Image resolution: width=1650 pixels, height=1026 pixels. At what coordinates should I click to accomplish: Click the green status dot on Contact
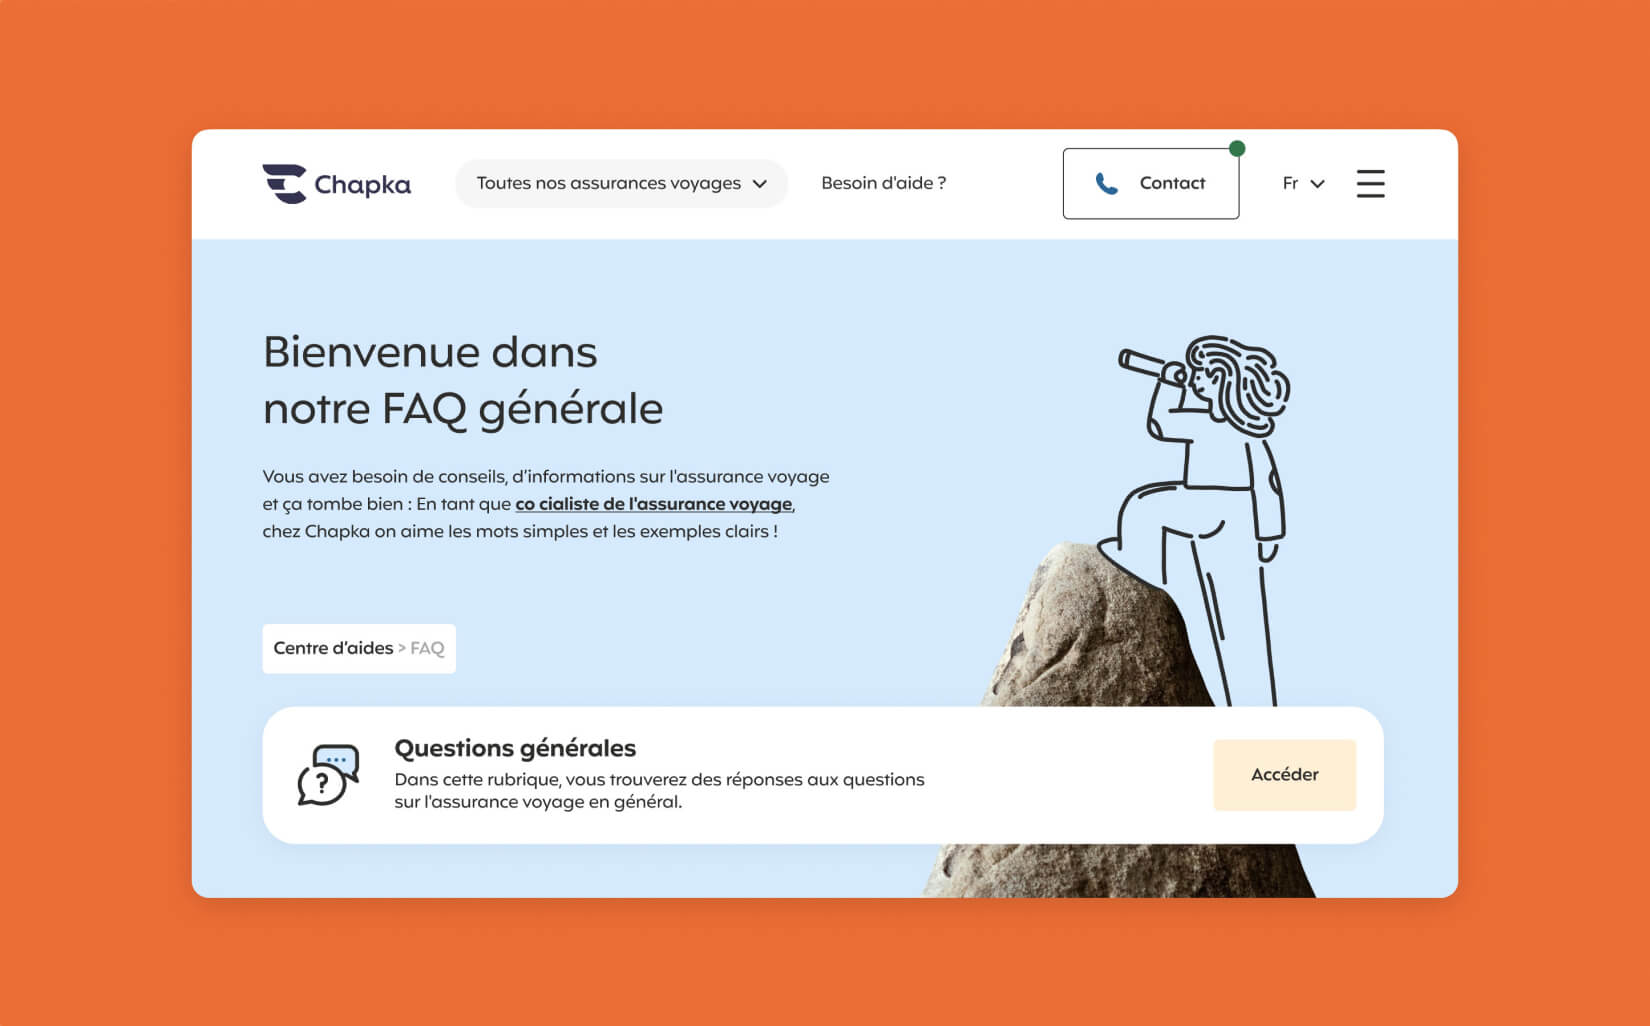coord(1237,149)
